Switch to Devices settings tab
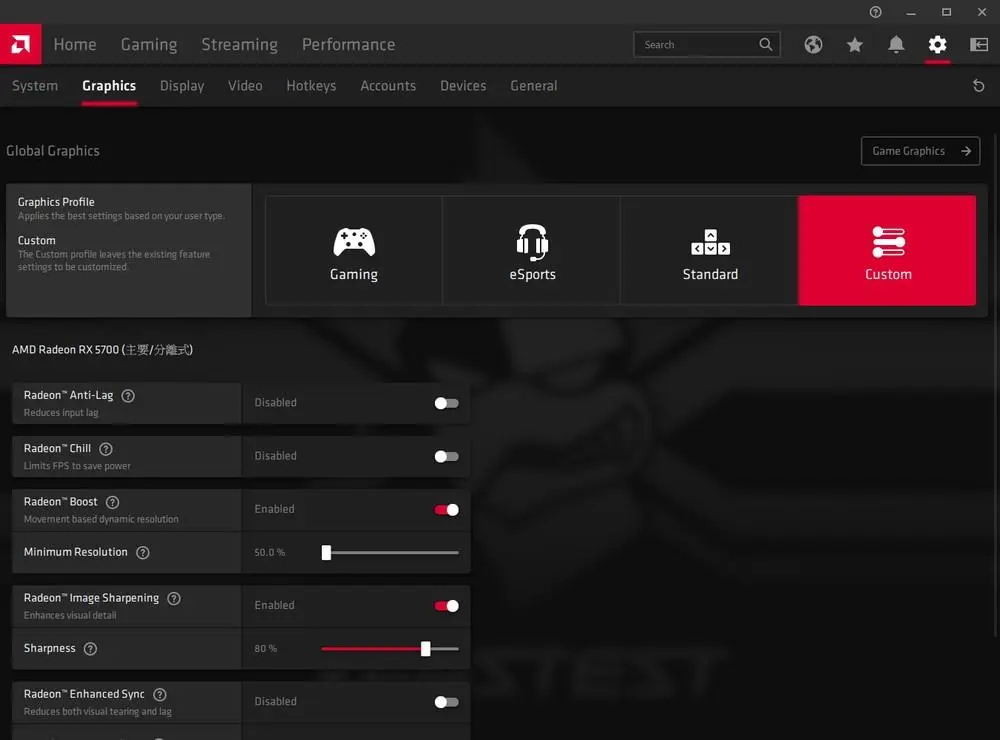This screenshot has height=740, width=1000. 463,85
